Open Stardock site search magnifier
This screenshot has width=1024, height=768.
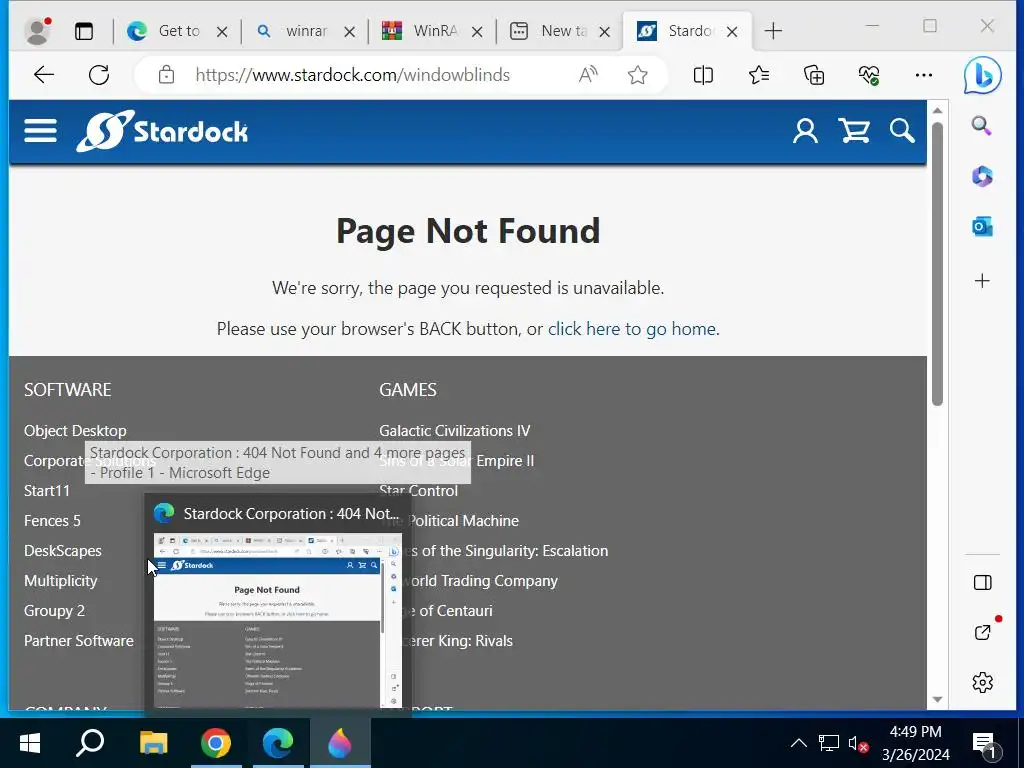tap(902, 131)
